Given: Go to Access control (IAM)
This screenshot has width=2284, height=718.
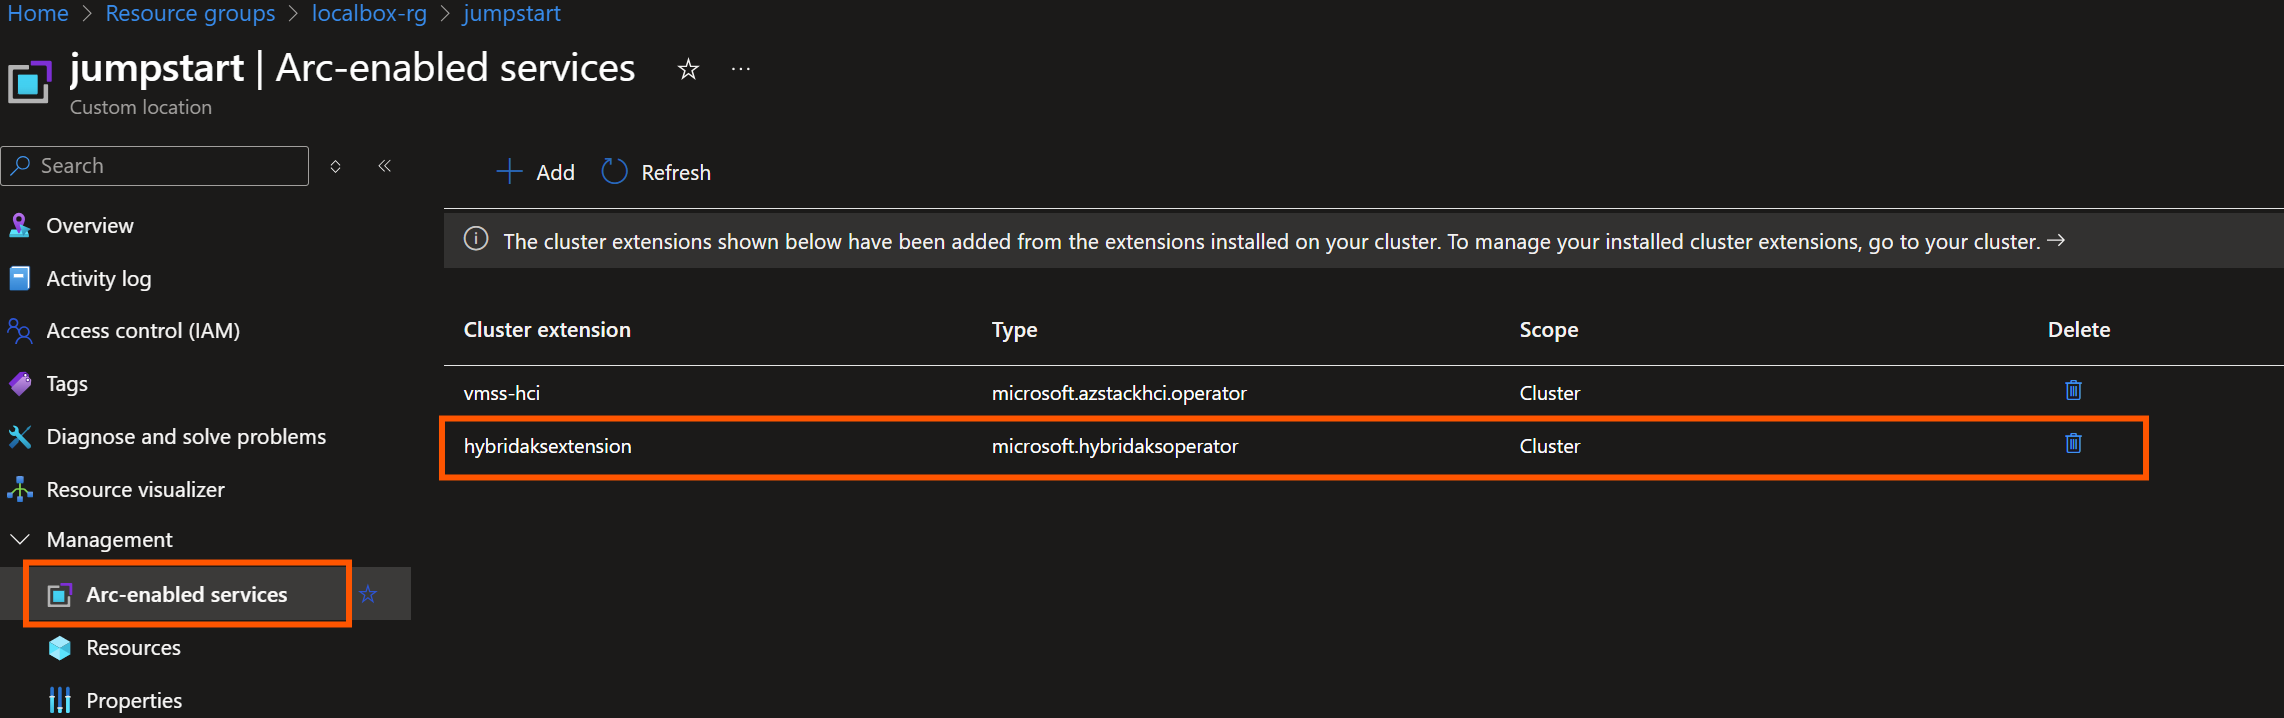Looking at the screenshot, I should 143,330.
